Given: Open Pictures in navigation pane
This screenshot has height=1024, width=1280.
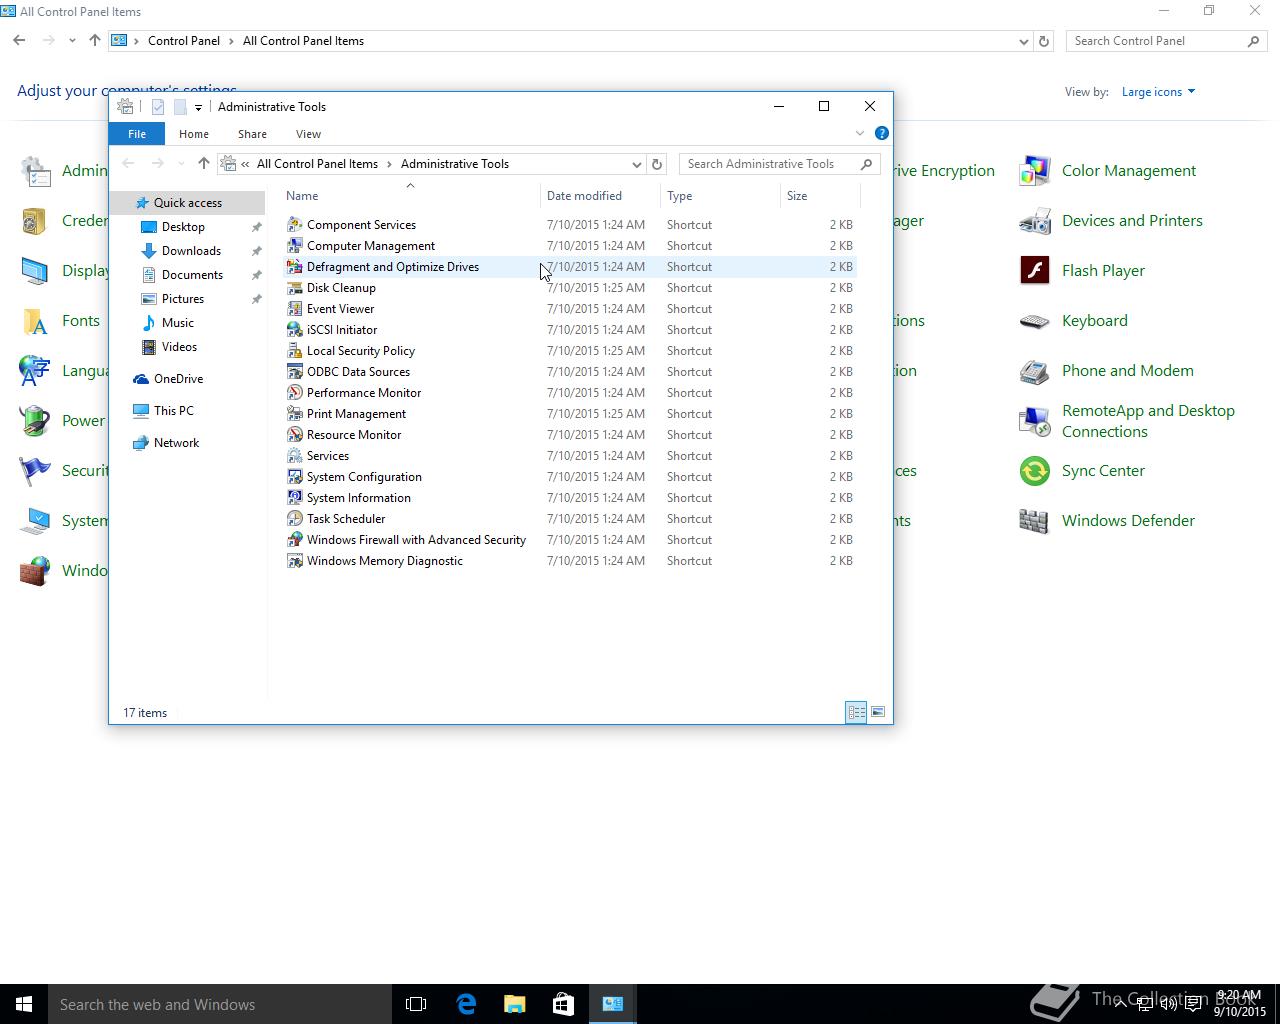Looking at the screenshot, I should click(183, 299).
